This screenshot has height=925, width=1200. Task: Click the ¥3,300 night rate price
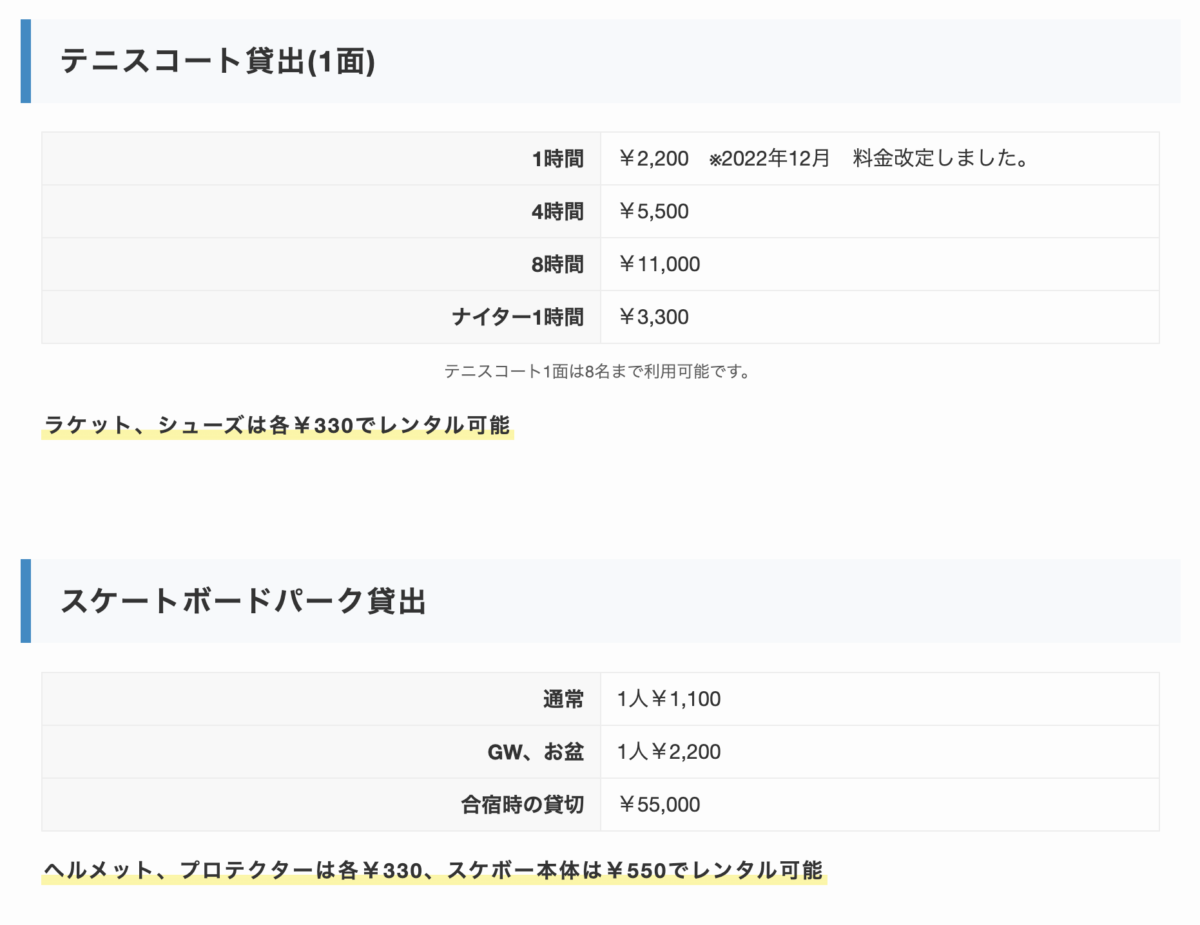pyautogui.click(x=654, y=317)
